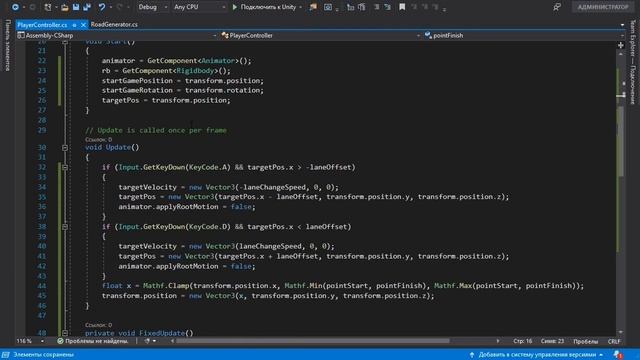
Task: Click the Mathf.Clamp call on line 44
Action: (x=165, y=286)
